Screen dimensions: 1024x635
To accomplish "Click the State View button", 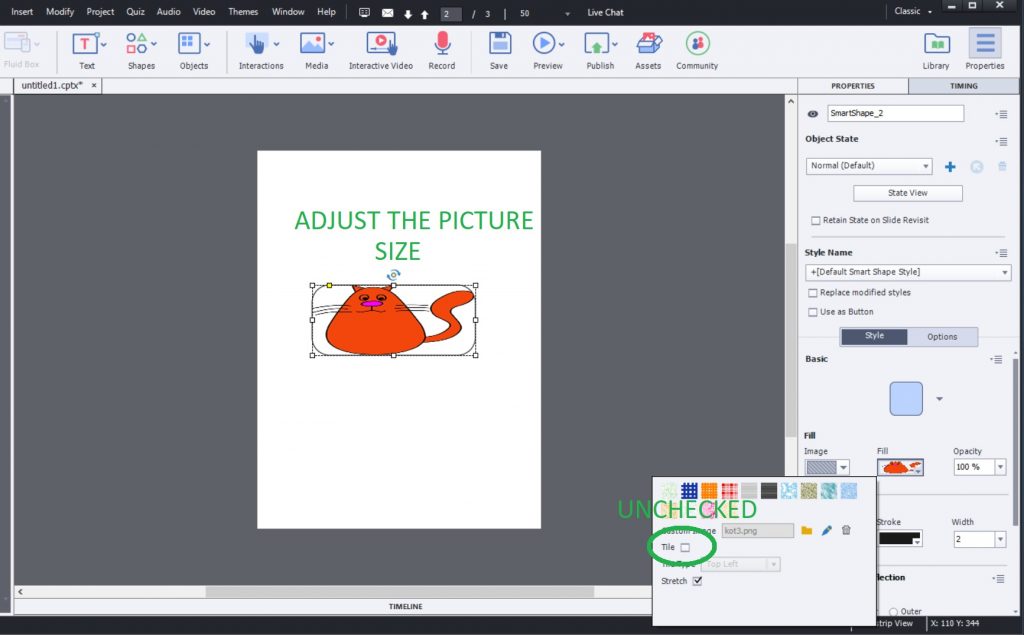I will (x=907, y=192).
